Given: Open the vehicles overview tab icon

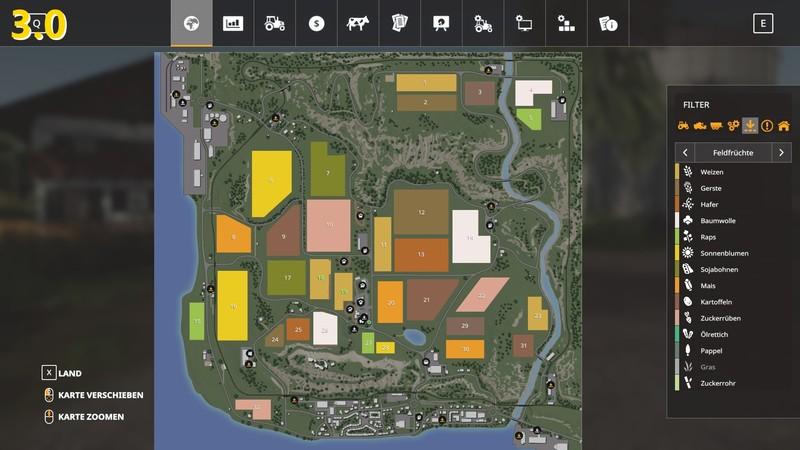Looking at the screenshot, I should (x=274, y=23).
